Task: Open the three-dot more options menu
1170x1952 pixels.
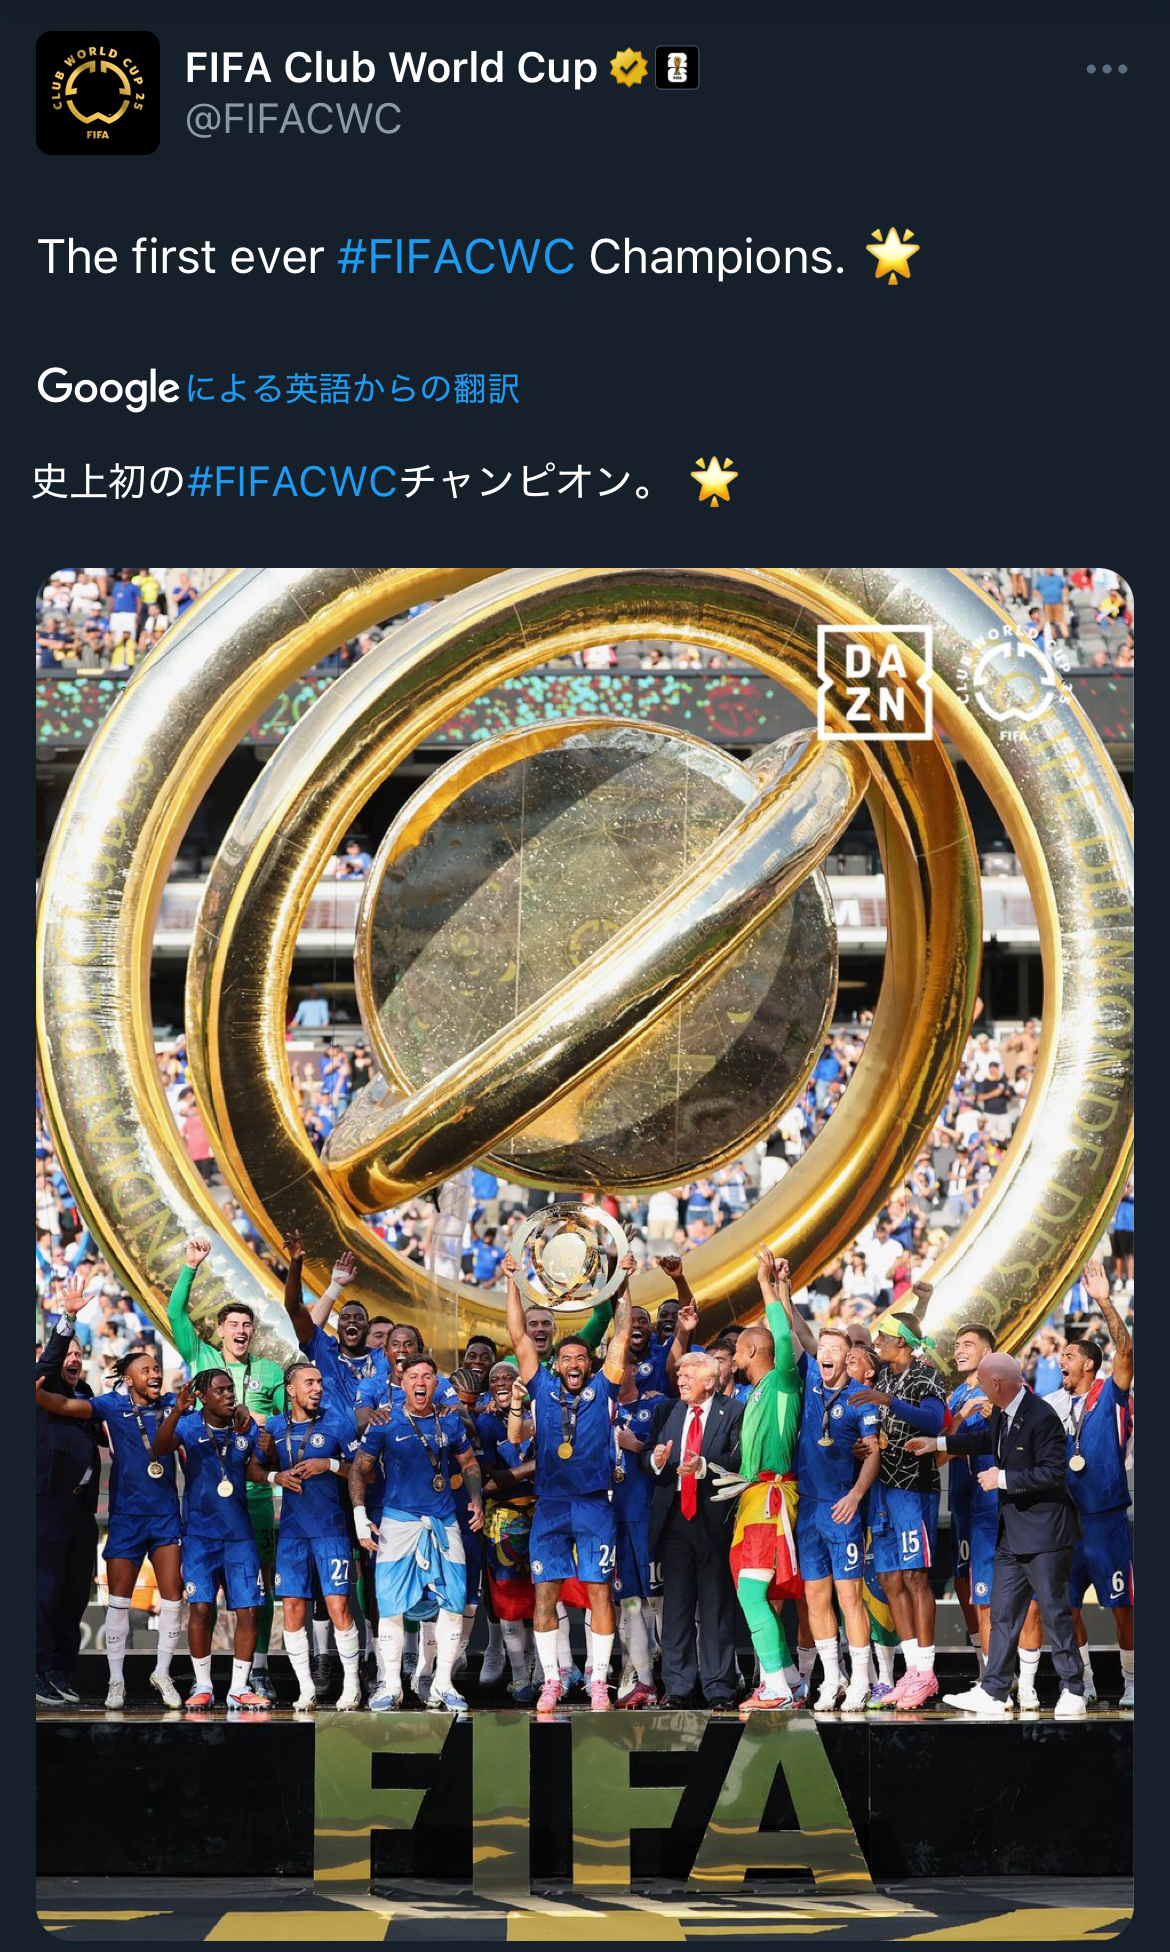Action: tap(1106, 69)
